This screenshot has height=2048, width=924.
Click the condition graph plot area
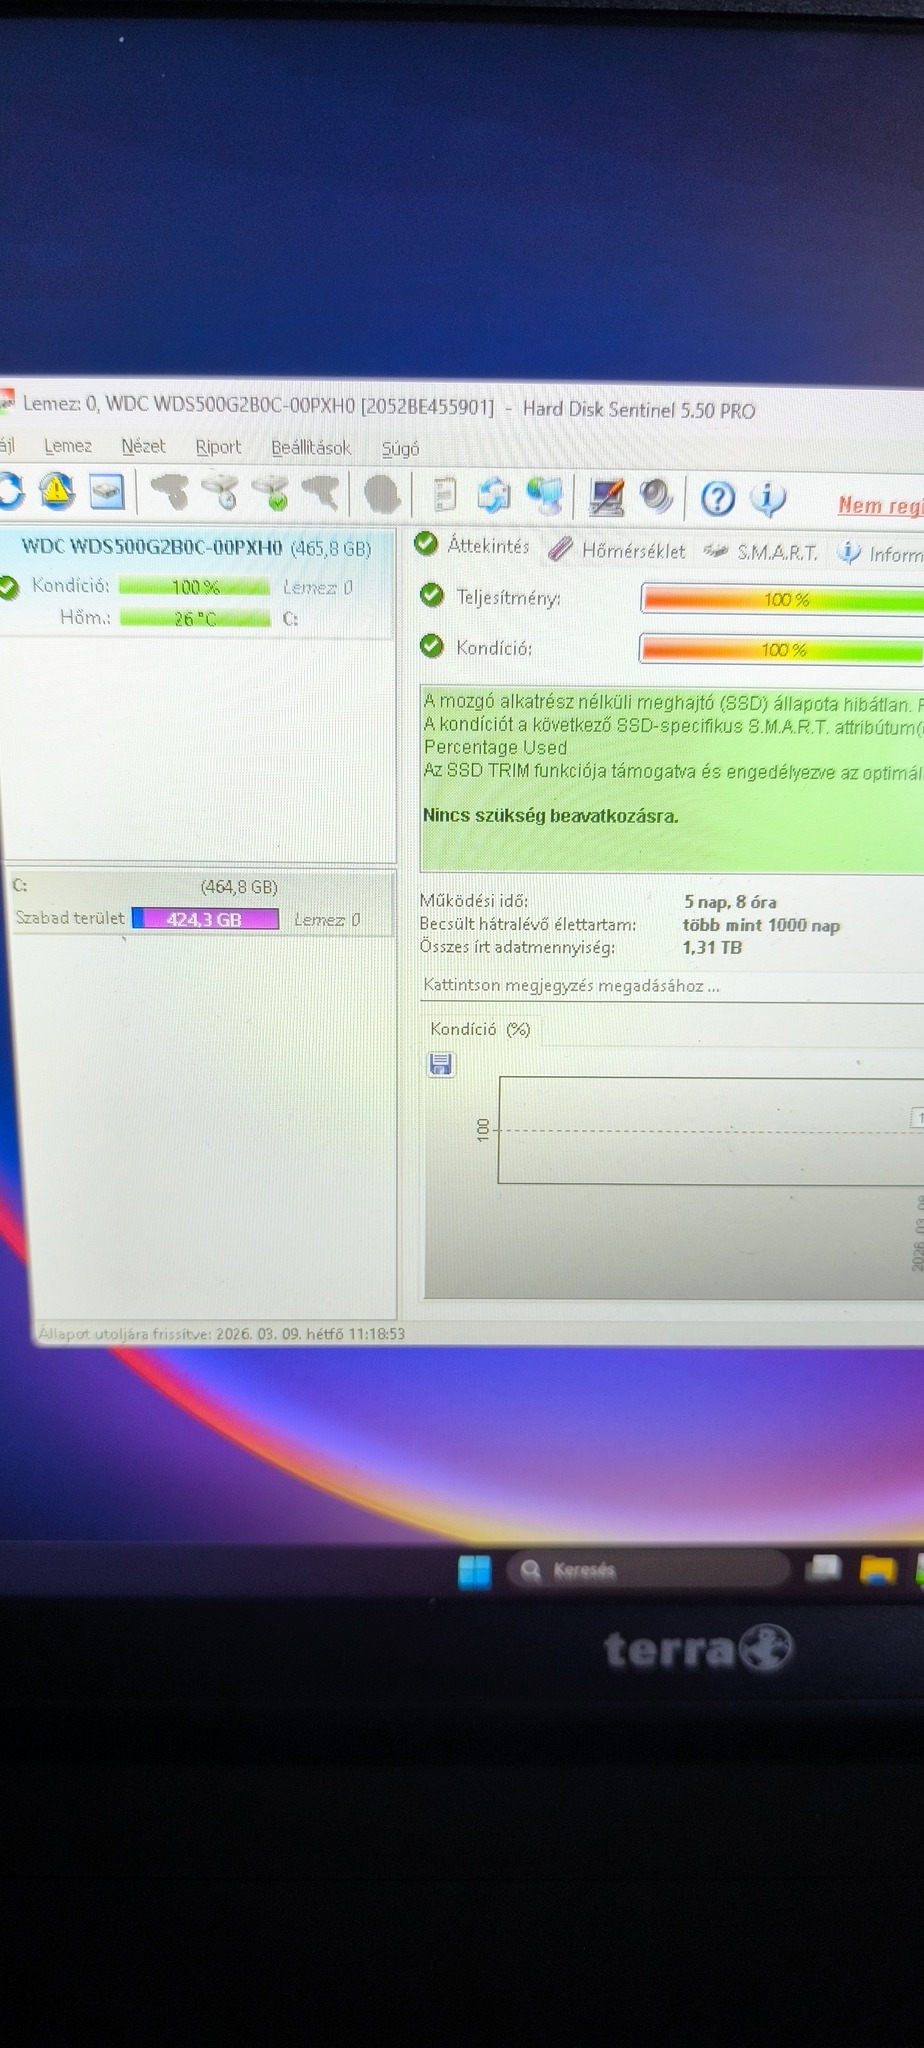(x=710, y=1130)
